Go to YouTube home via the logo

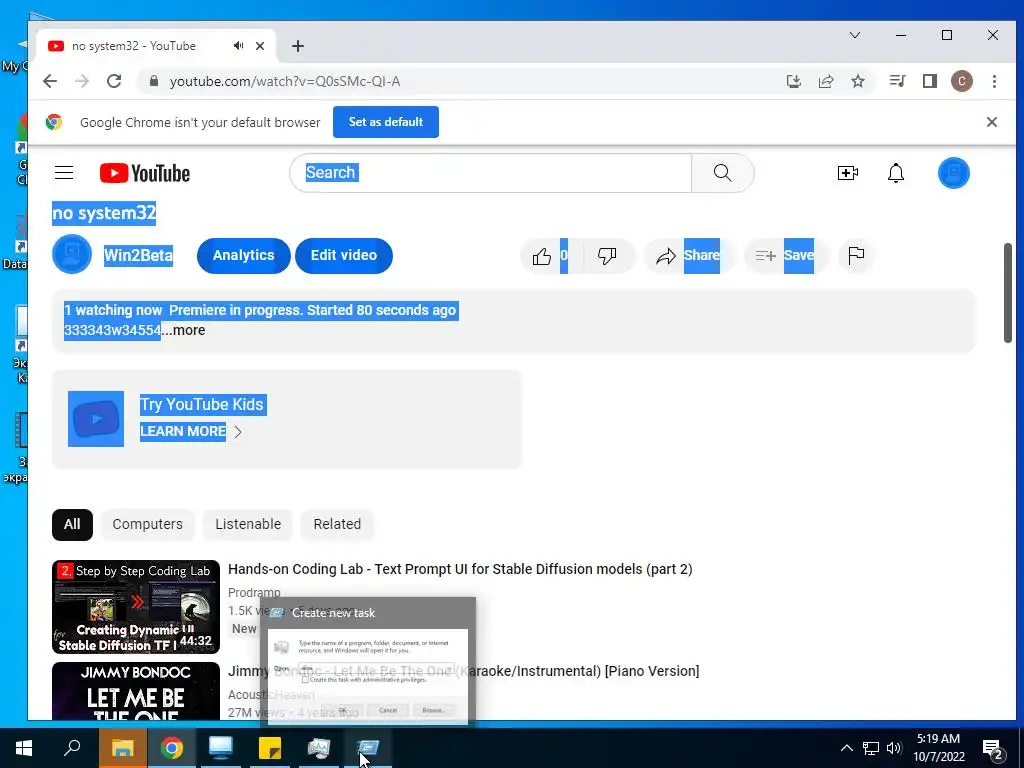144,173
